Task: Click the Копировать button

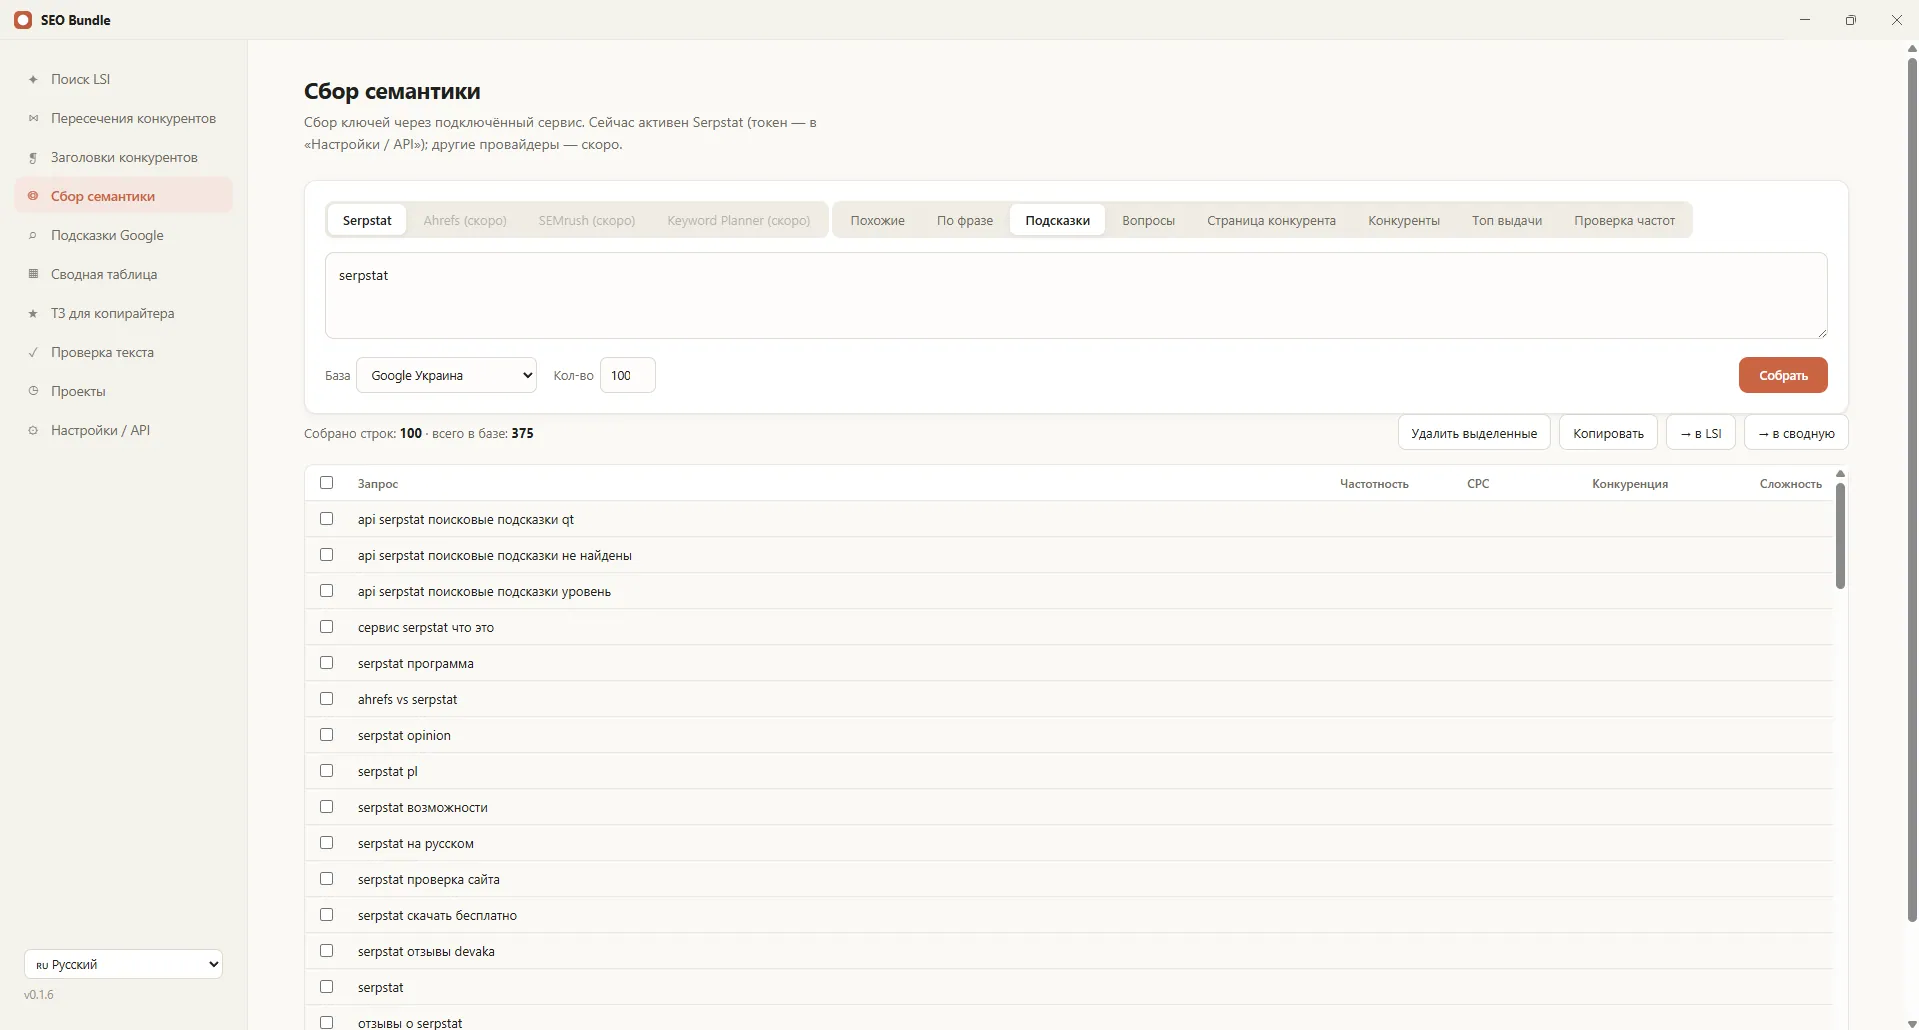Action: (1608, 433)
